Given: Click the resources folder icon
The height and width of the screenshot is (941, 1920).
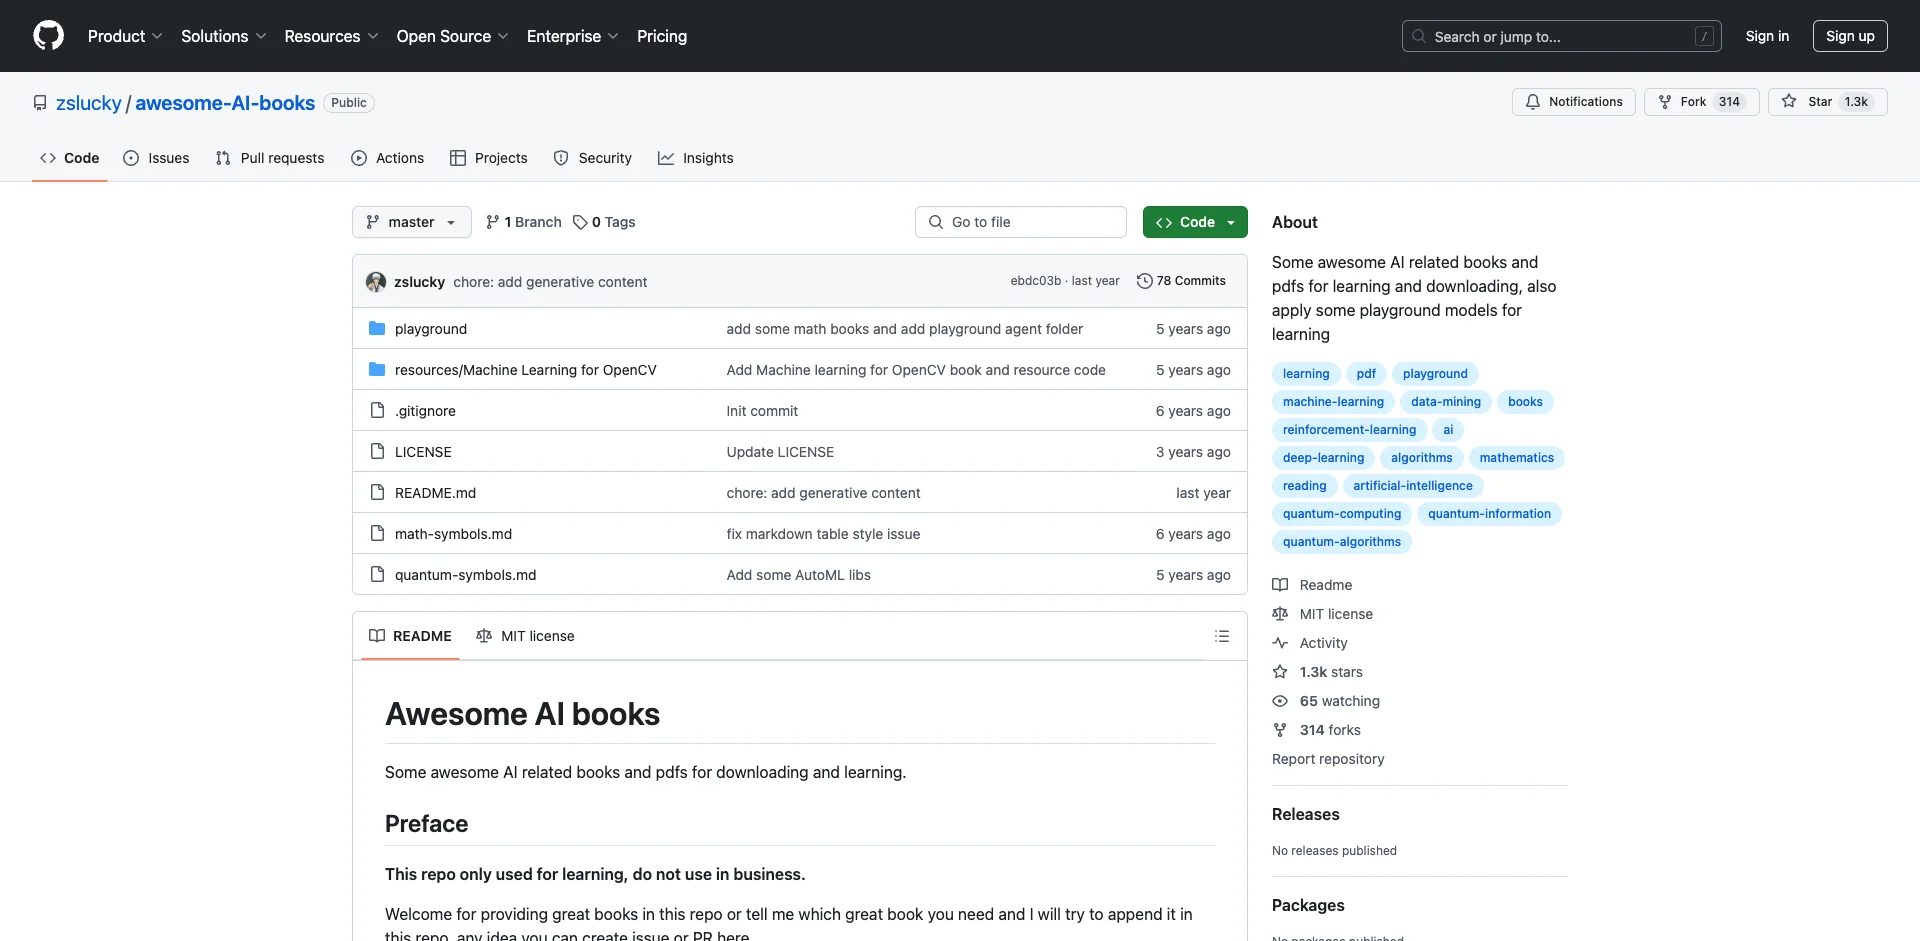Looking at the screenshot, I should 377,370.
